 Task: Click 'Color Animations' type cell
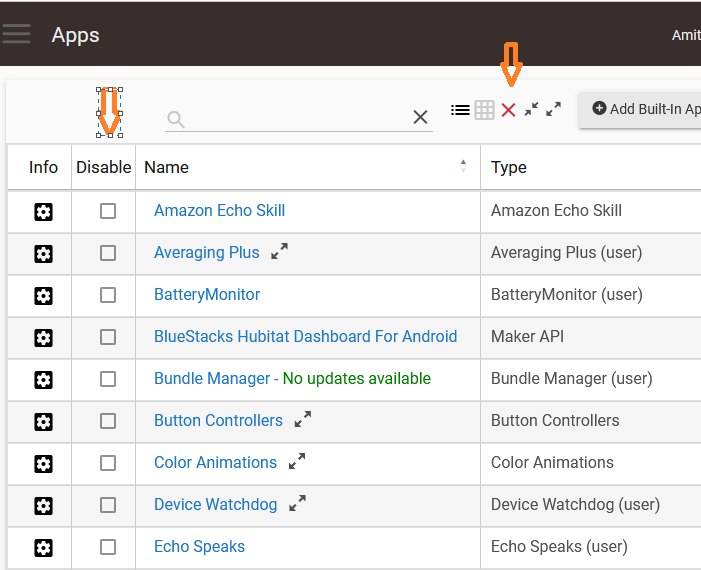tap(552, 462)
